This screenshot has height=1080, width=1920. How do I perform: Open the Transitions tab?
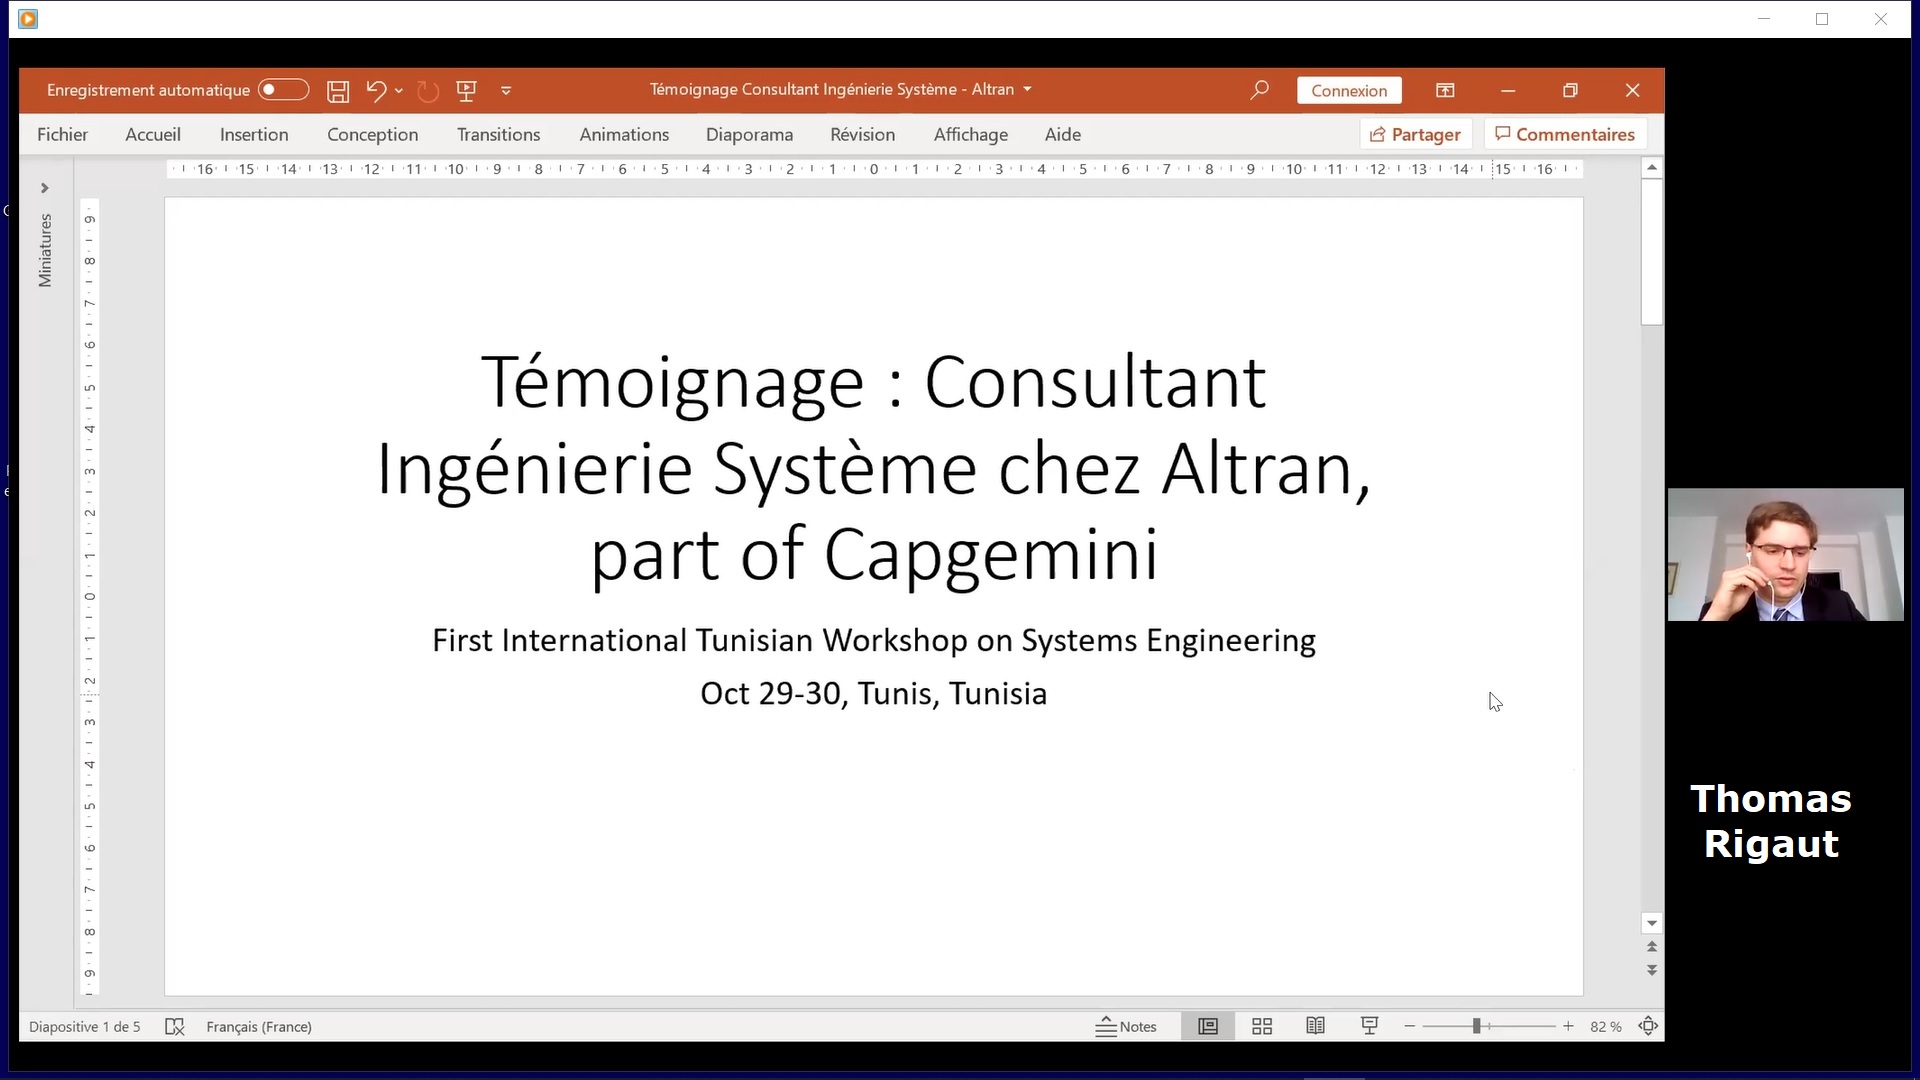[498, 135]
